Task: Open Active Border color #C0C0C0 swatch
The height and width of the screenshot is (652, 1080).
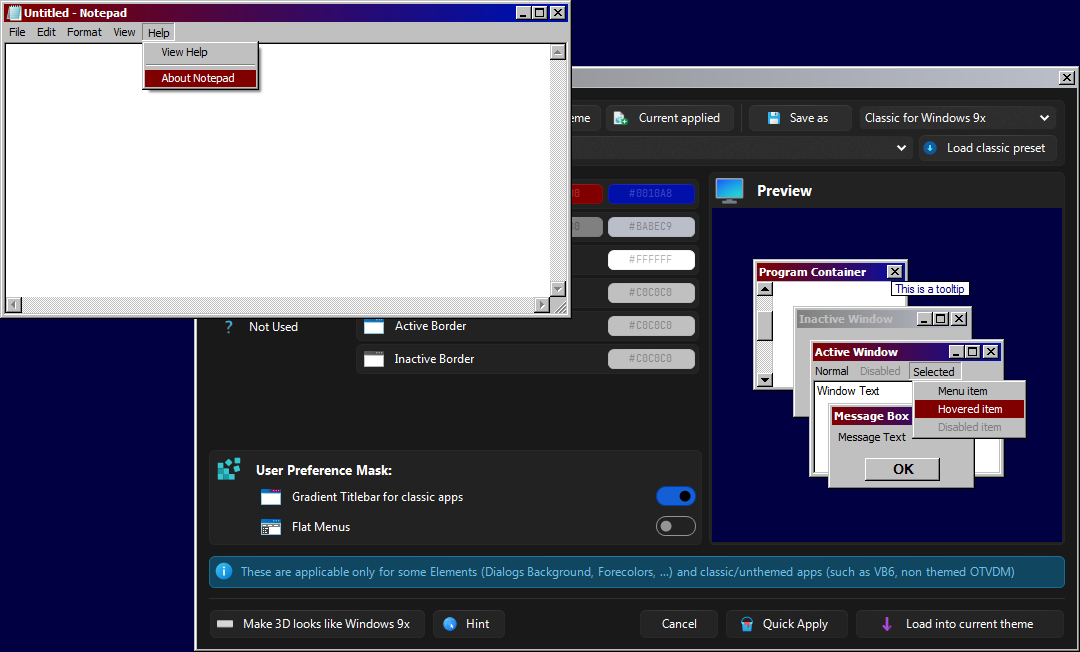Action: tap(651, 326)
